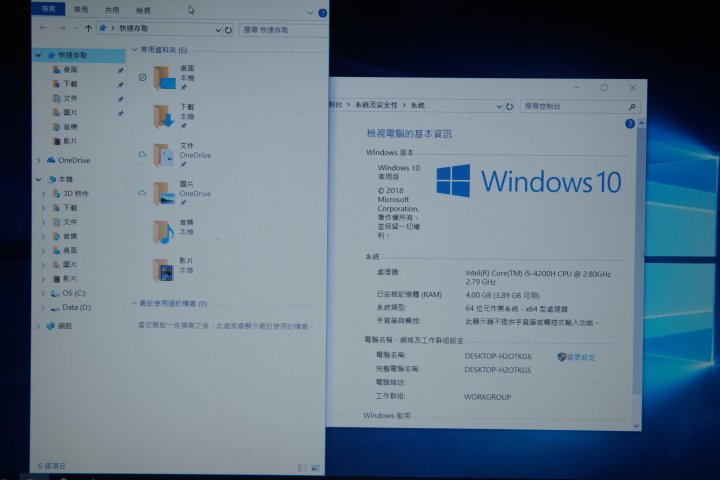Select OneDrive in the navigation pane
This screenshot has width=720, height=480.
click(x=73, y=160)
